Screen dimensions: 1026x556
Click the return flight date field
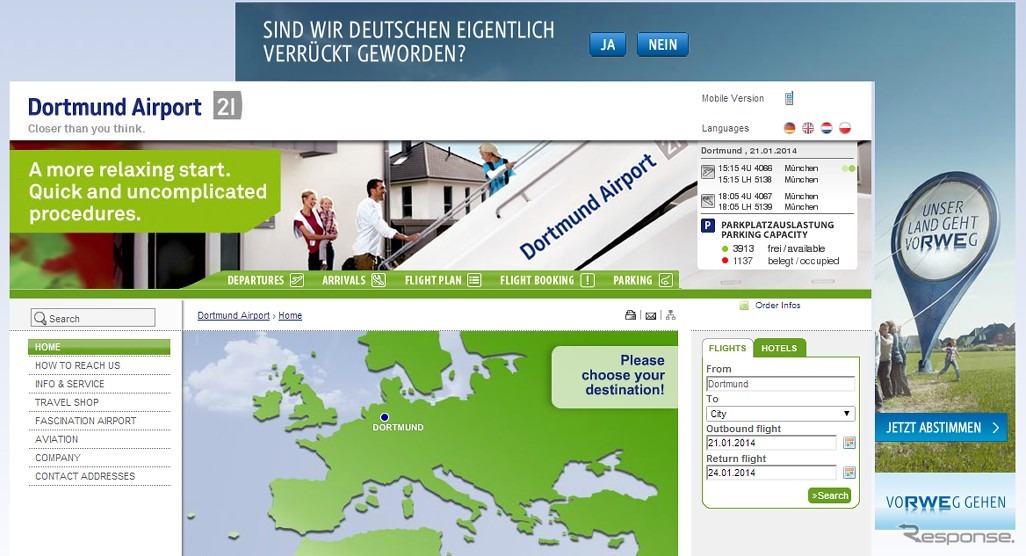[771, 472]
